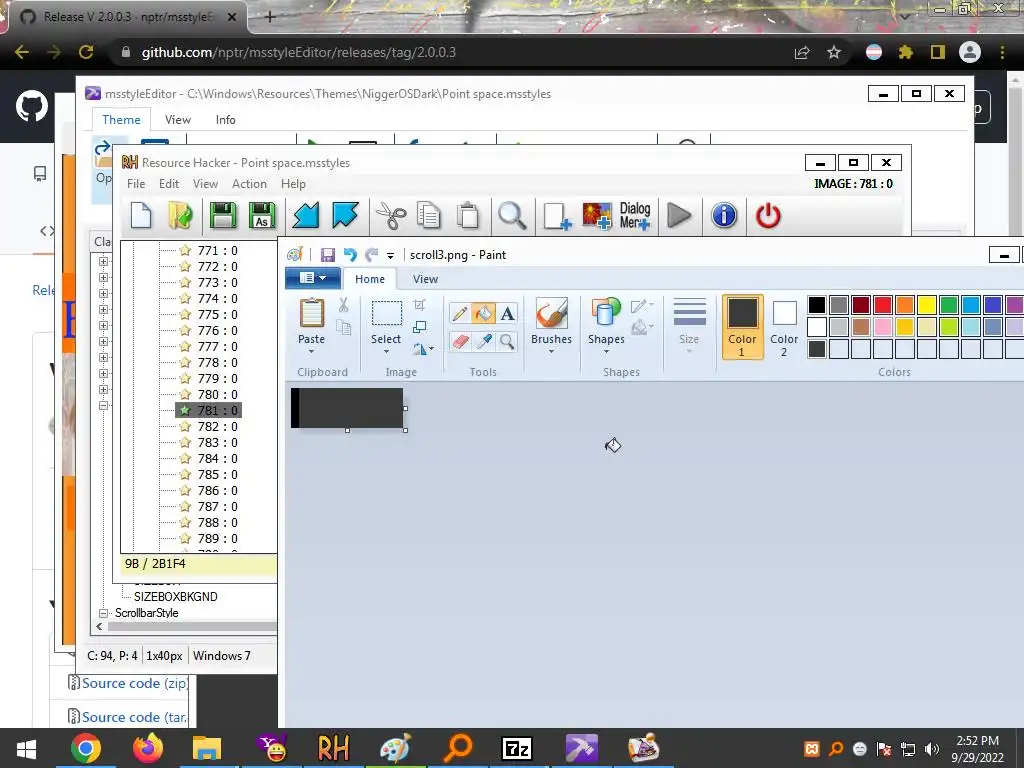Open the Action menu in Resource Hacker

click(249, 184)
